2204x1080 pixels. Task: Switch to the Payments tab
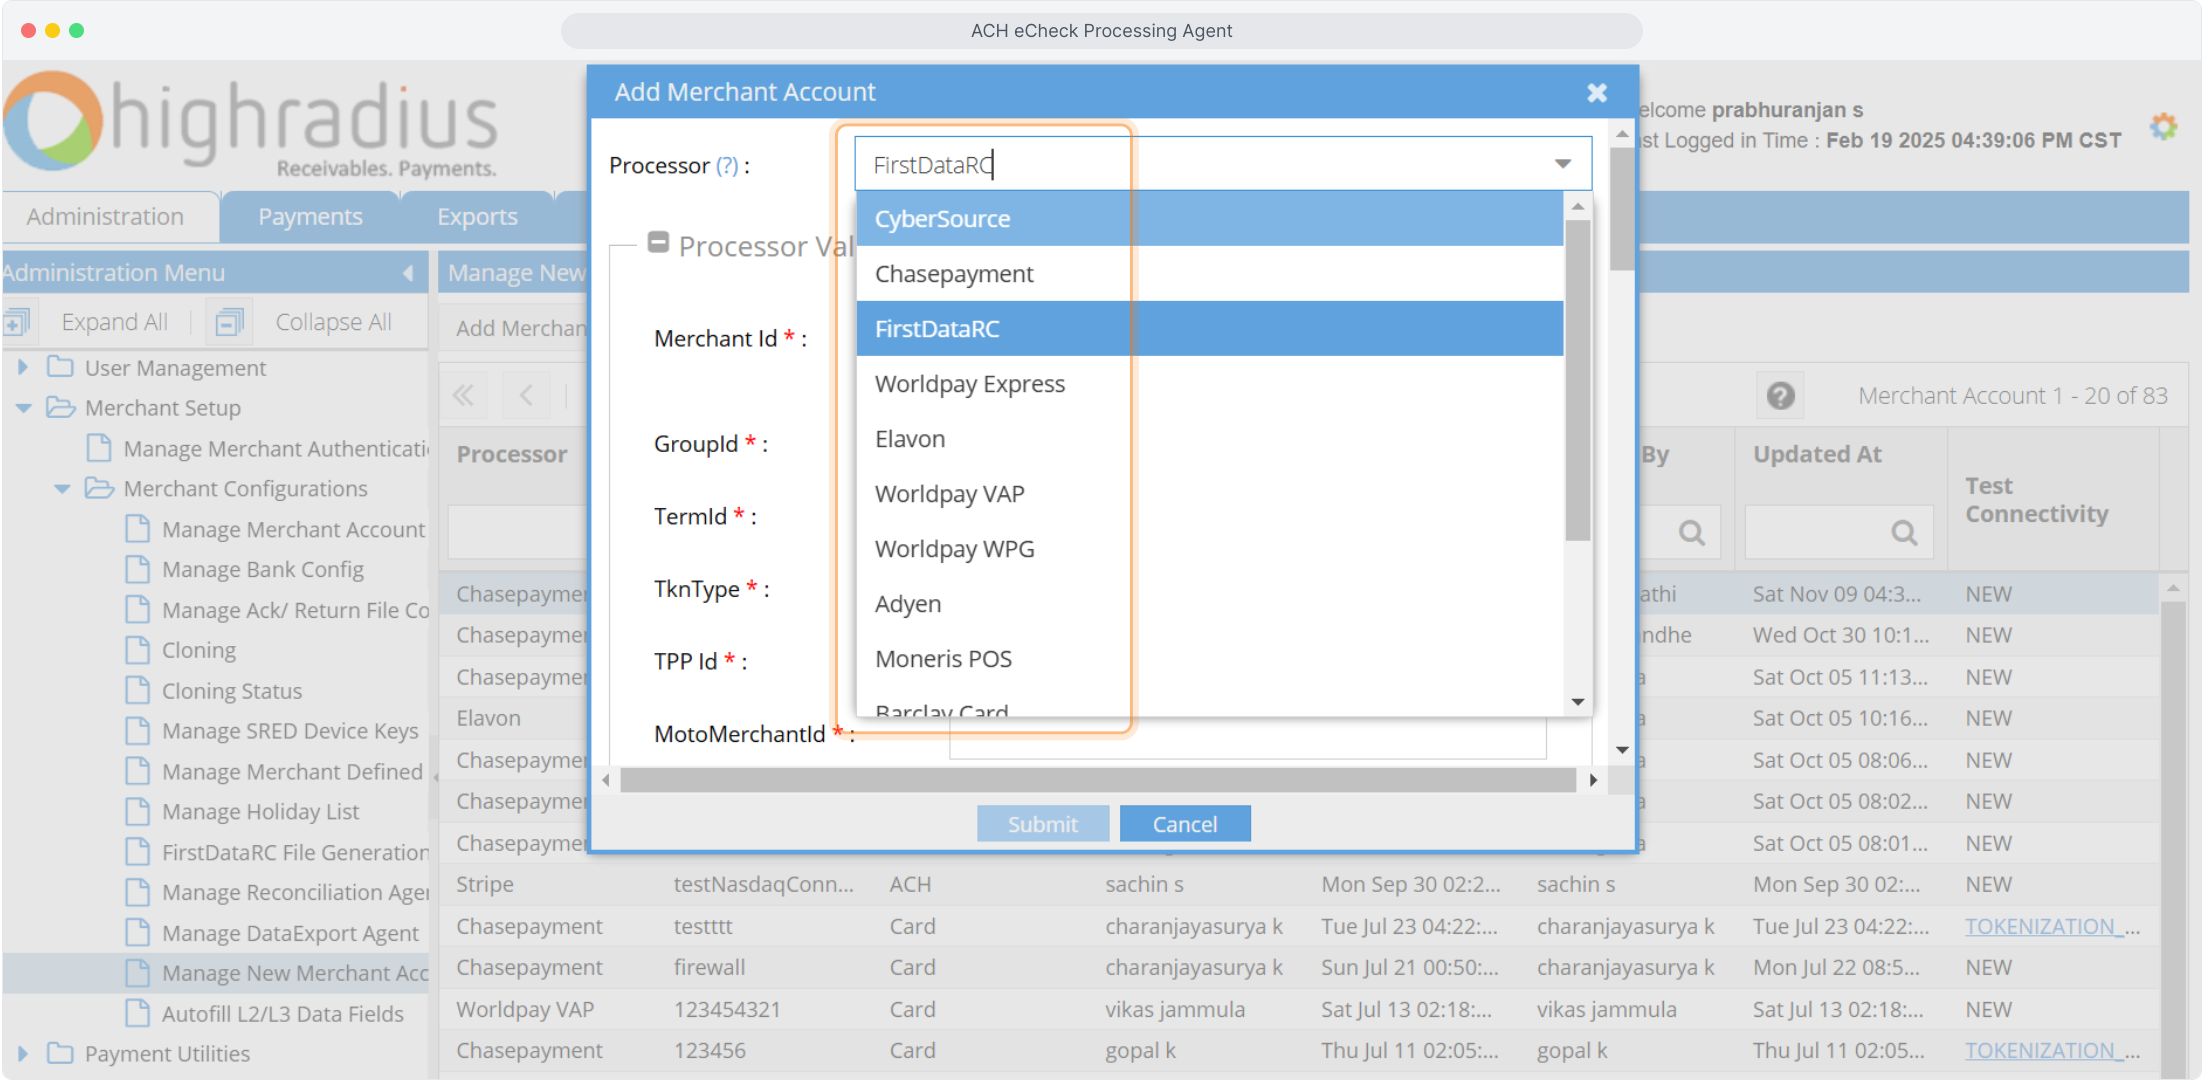(310, 217)
